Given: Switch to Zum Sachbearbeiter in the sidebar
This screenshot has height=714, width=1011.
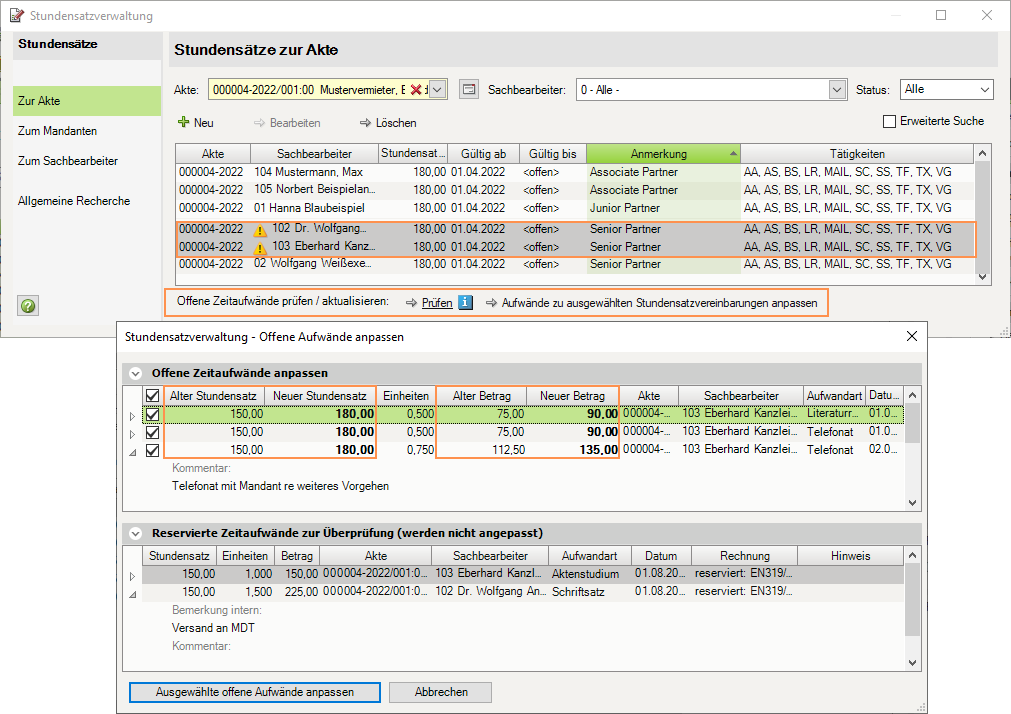Looking at the screenshot, I should point(87,161).
